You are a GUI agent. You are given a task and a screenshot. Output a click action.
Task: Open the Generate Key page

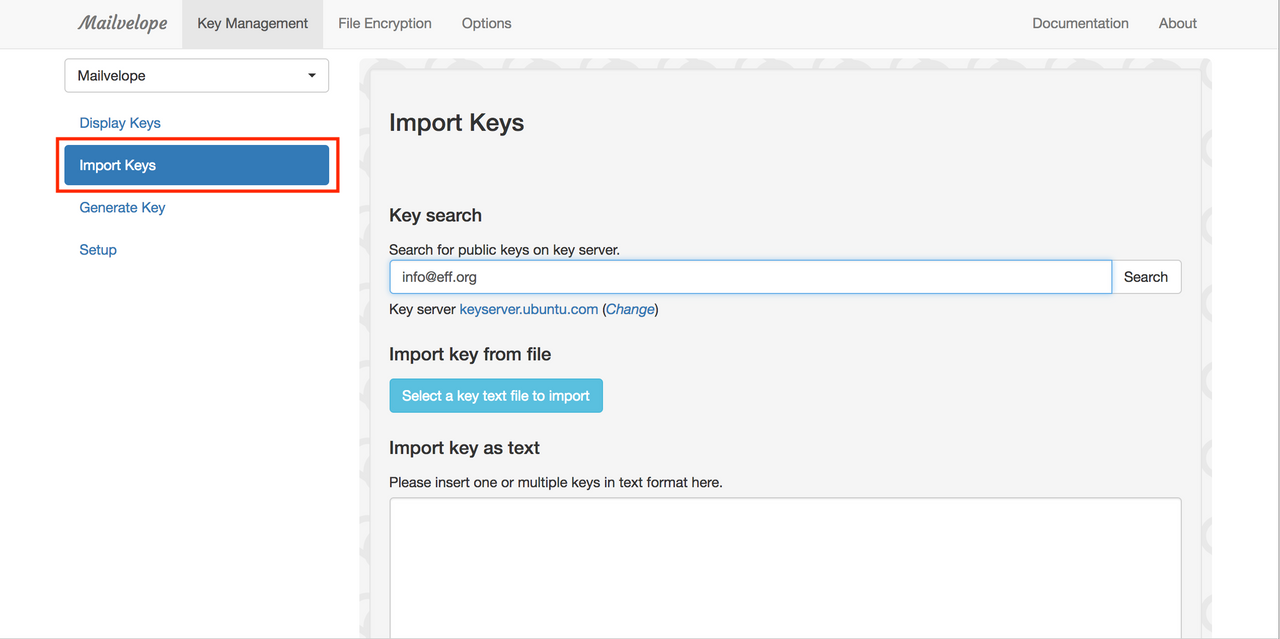pos(122,207)
